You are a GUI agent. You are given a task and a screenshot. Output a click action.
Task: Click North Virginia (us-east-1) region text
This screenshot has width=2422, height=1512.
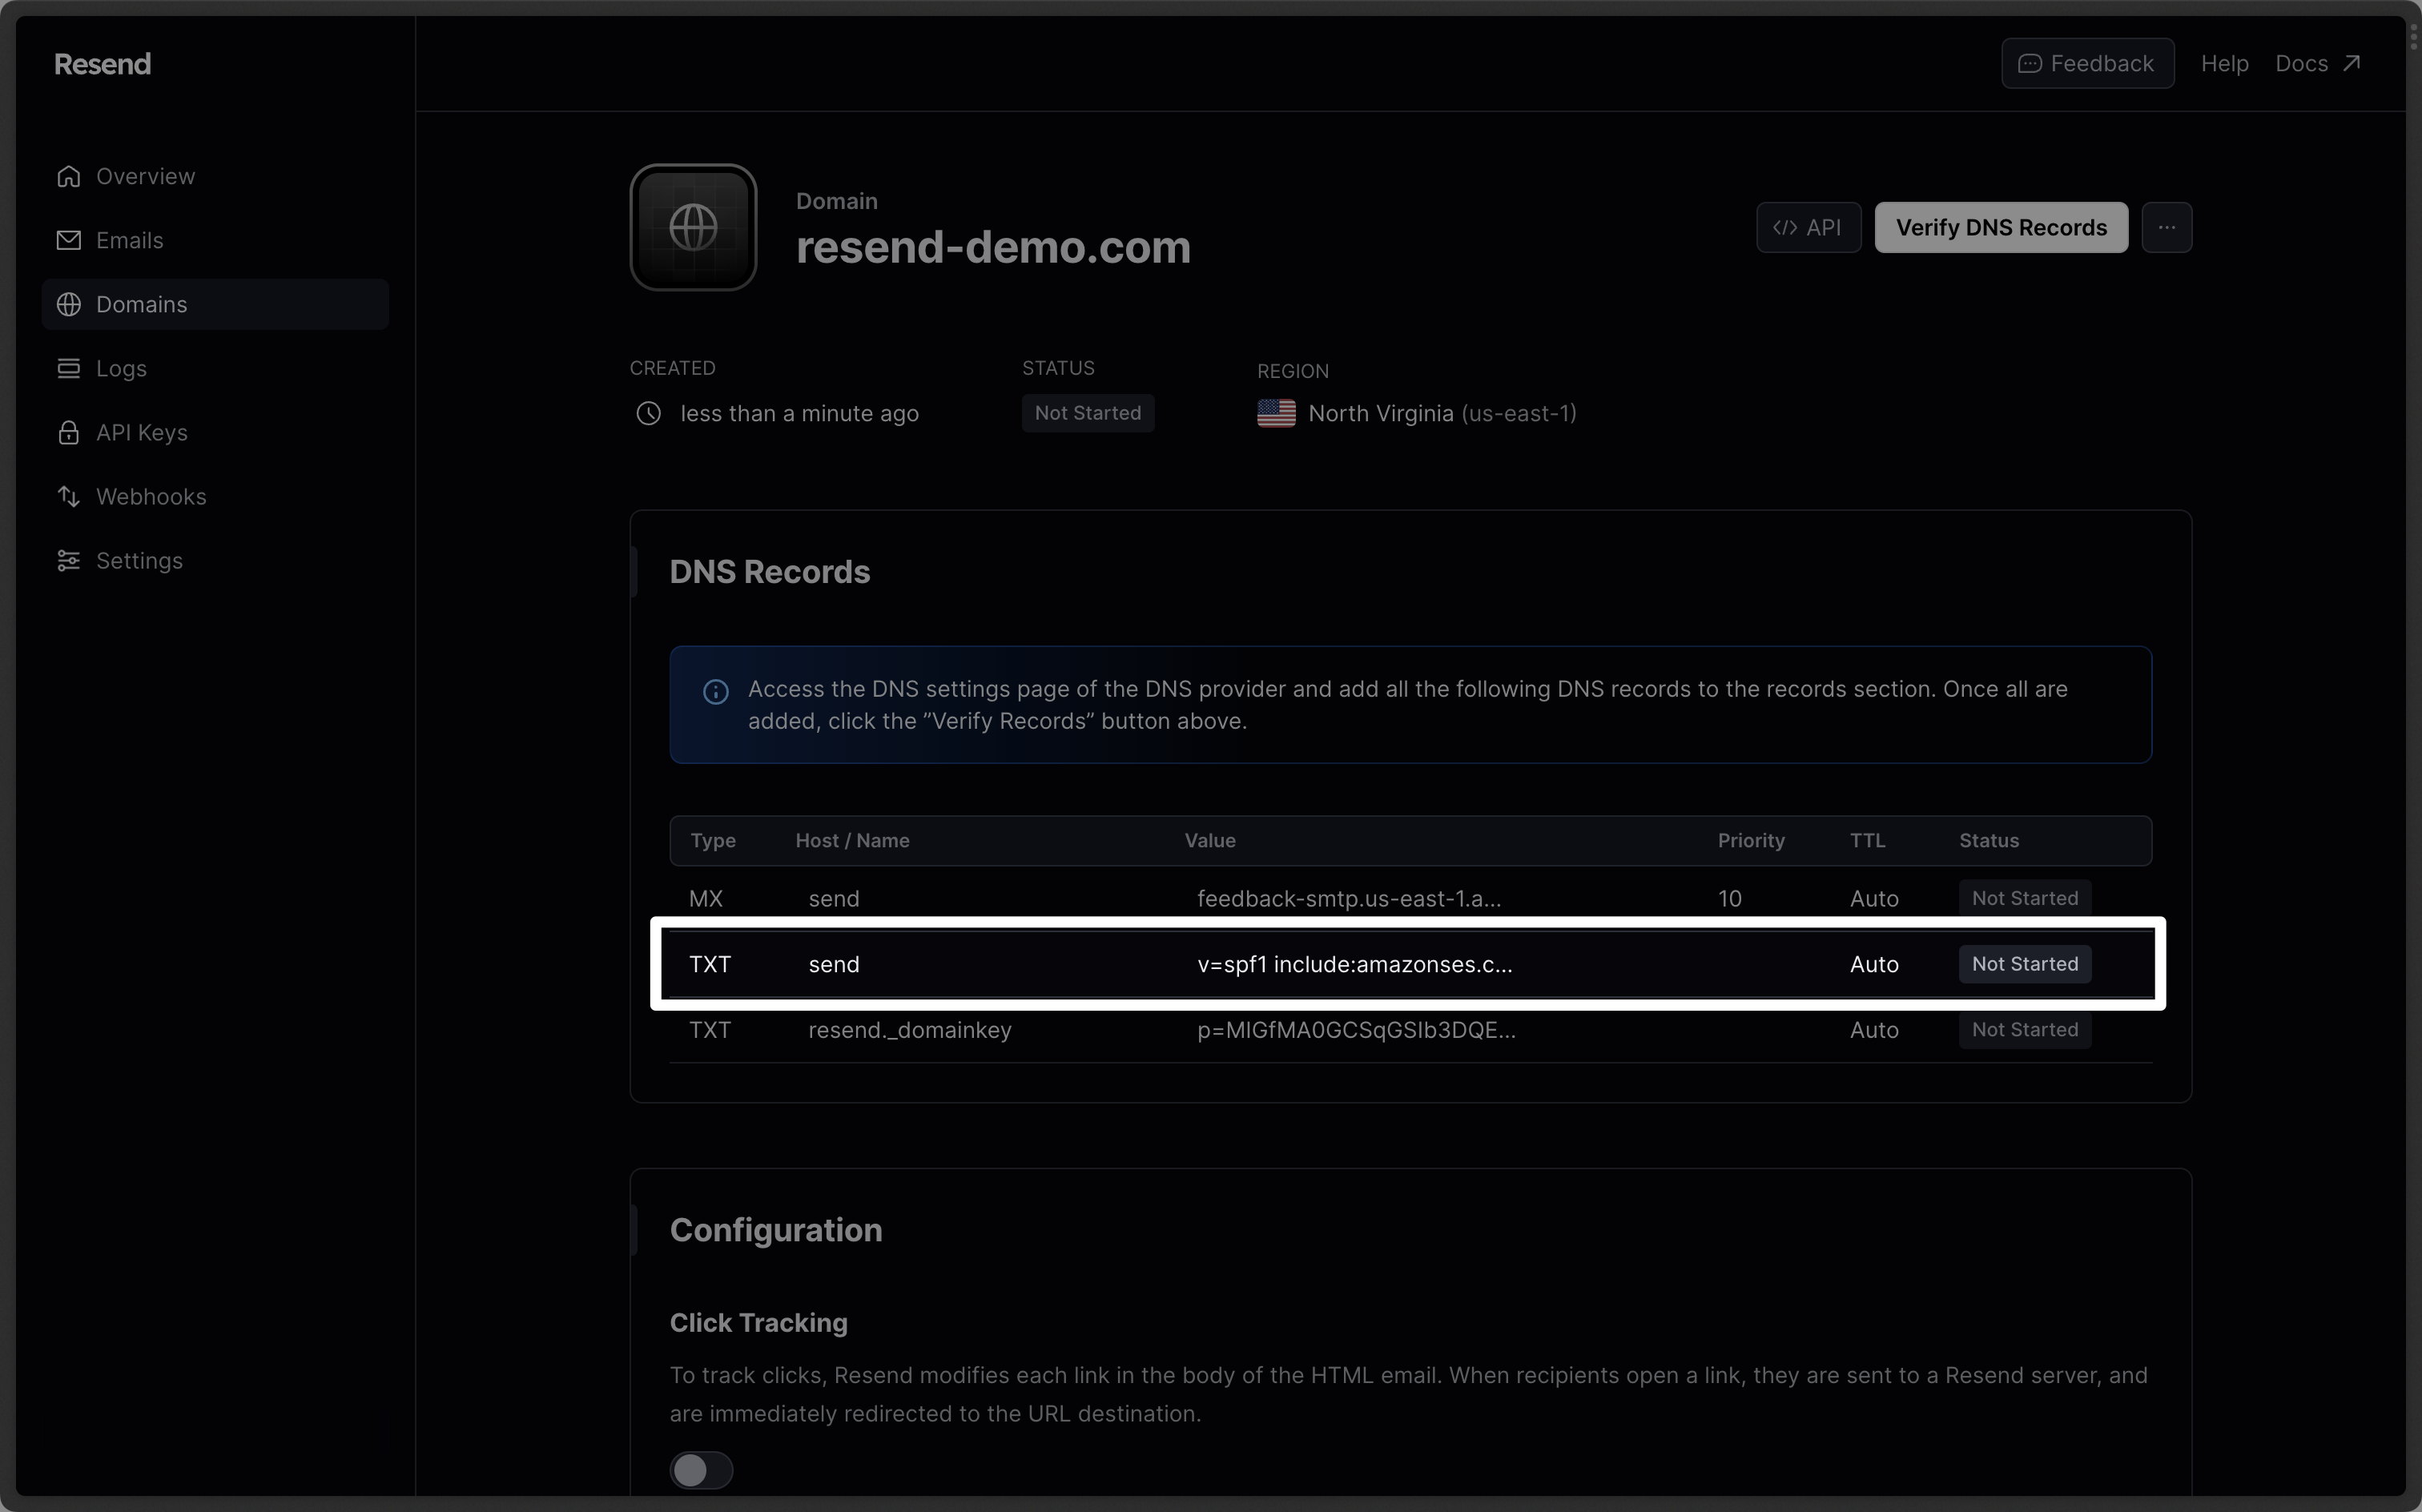1441,413
